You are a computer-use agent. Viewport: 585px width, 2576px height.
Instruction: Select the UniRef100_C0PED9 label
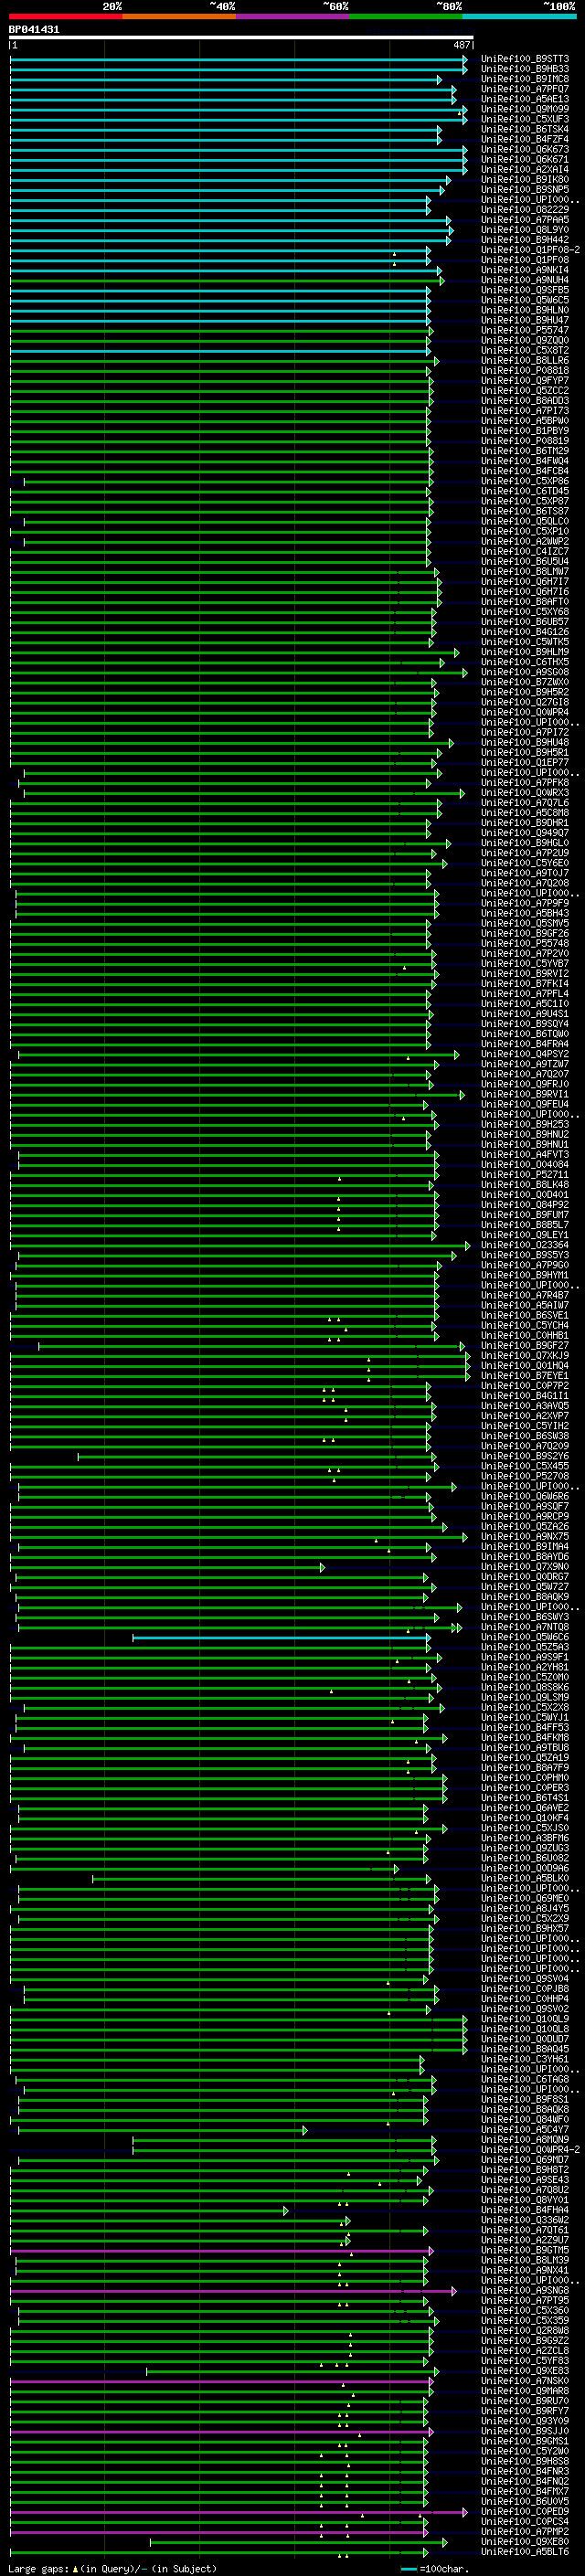[525, 2511]
